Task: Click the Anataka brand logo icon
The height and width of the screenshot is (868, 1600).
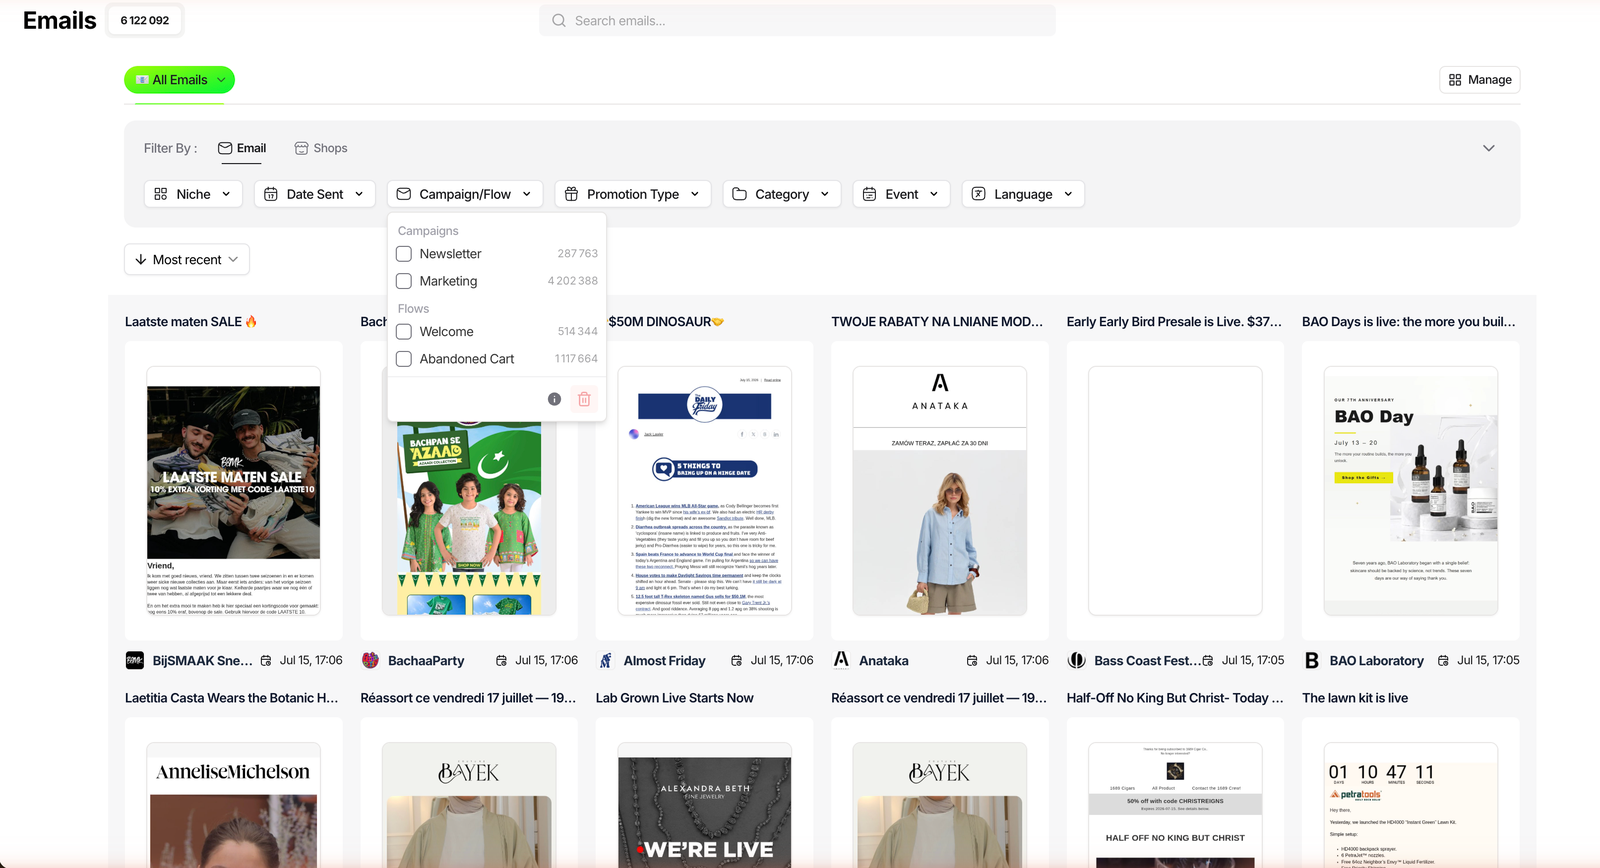Action: [x=841, y=660]
